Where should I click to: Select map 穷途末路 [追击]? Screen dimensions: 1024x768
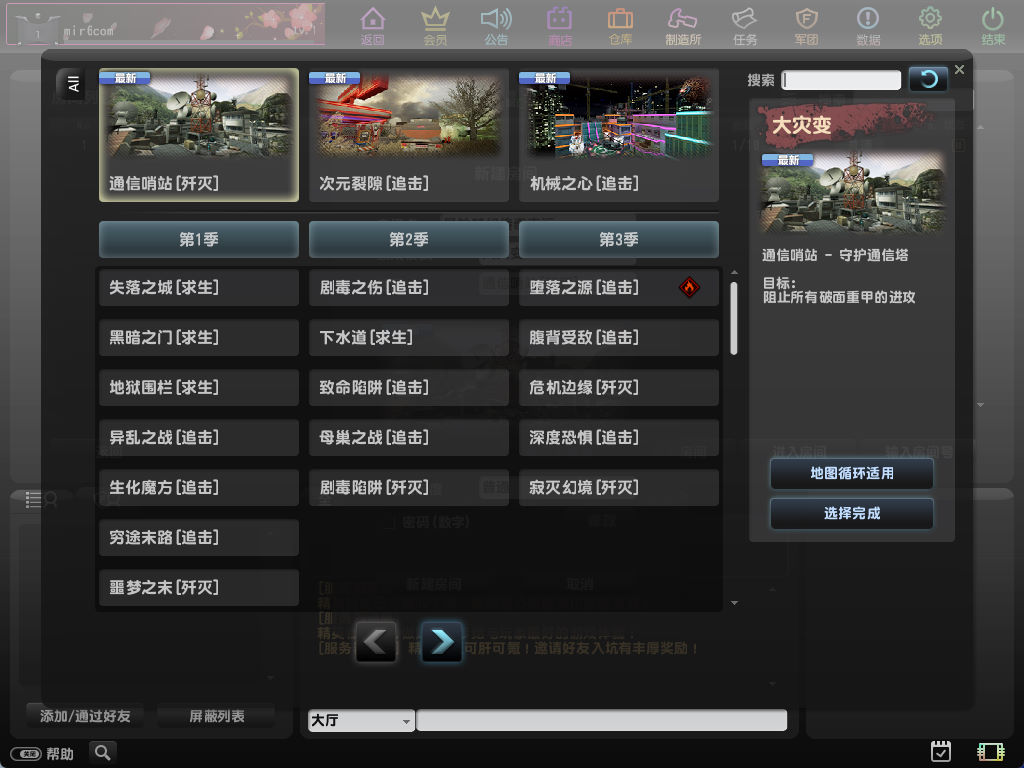pyautogui.click(x=199, y=537)
